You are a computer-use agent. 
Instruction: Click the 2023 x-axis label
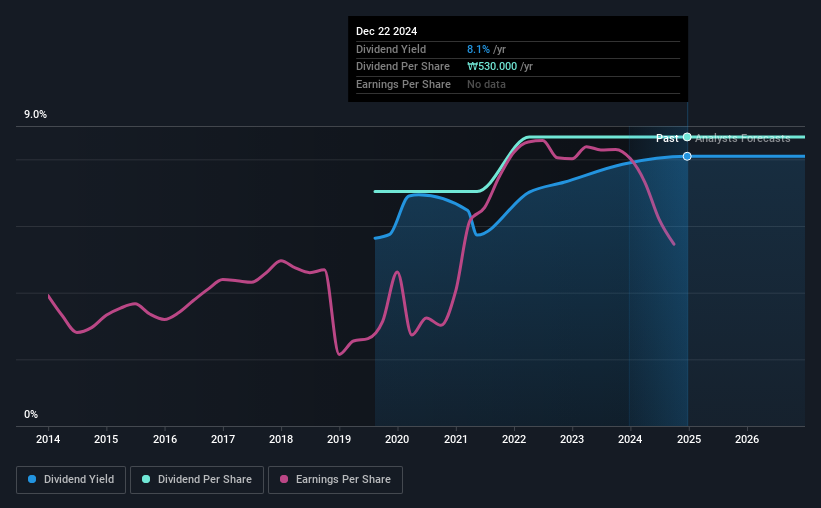point(572,439)
